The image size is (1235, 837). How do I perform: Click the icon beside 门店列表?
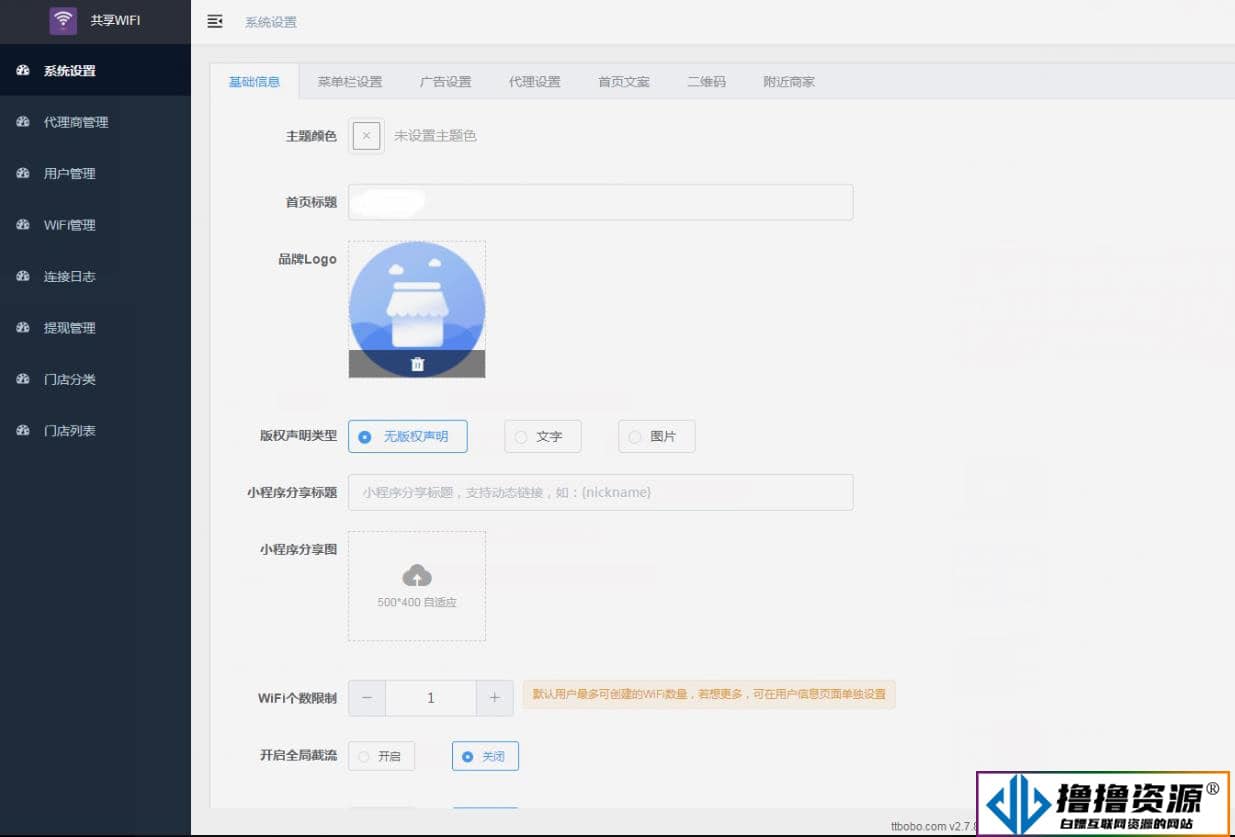[x=23, y=431]
